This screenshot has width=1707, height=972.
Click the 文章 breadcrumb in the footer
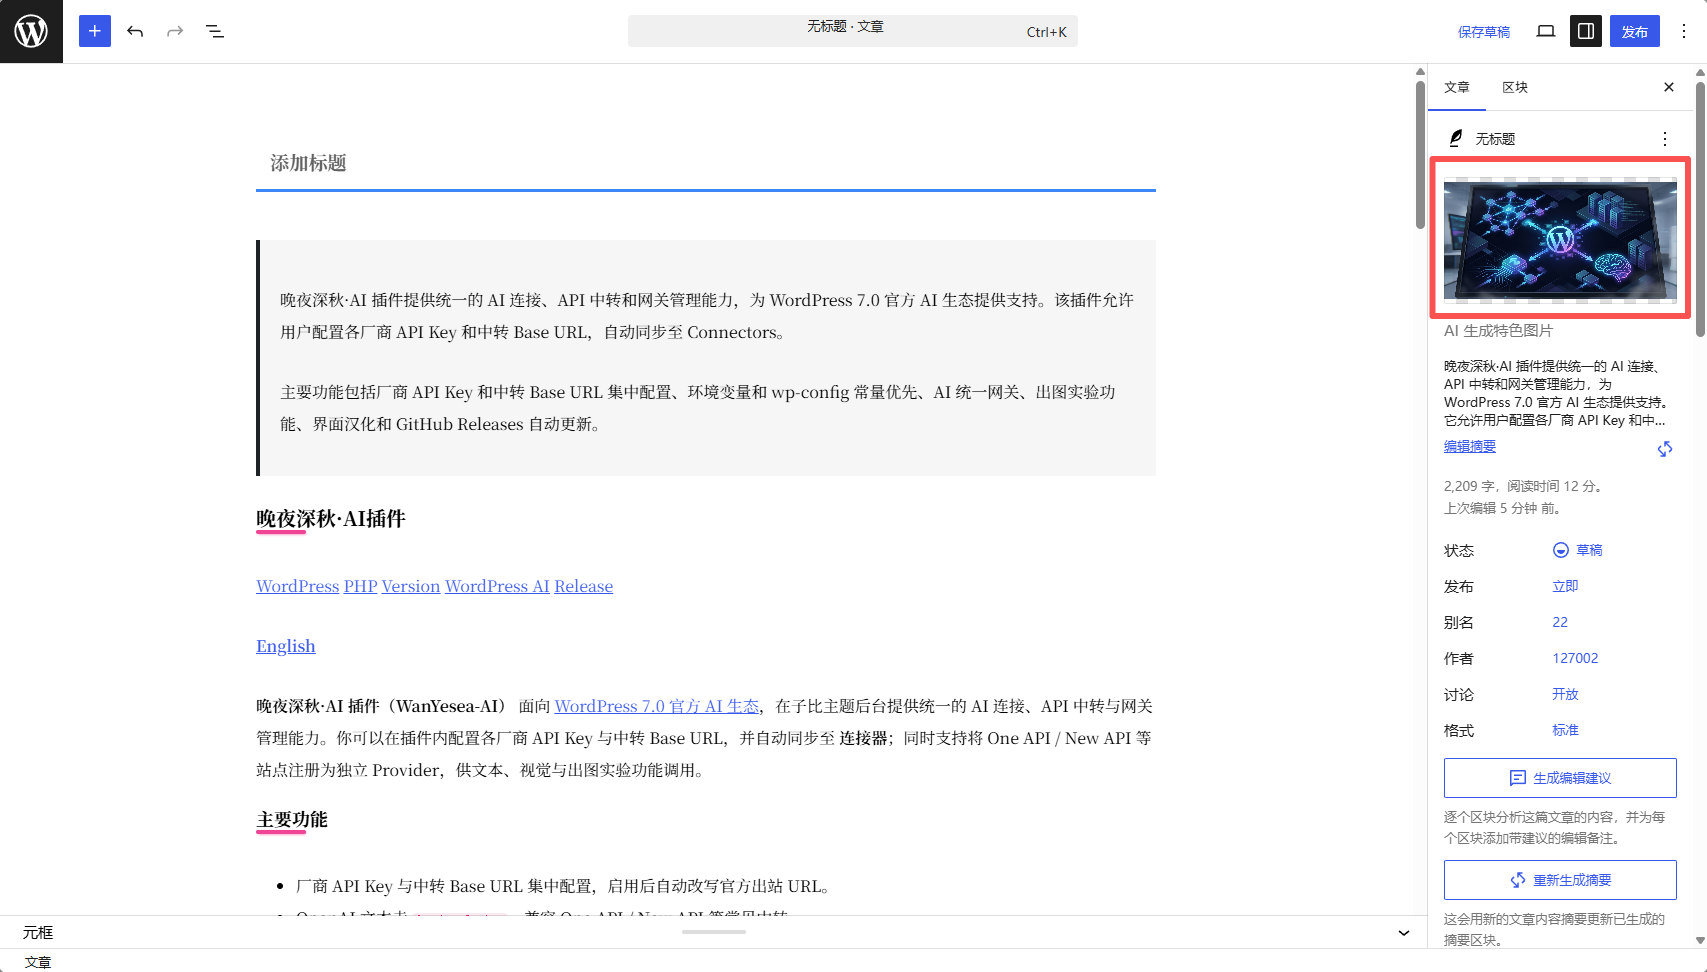38,961
